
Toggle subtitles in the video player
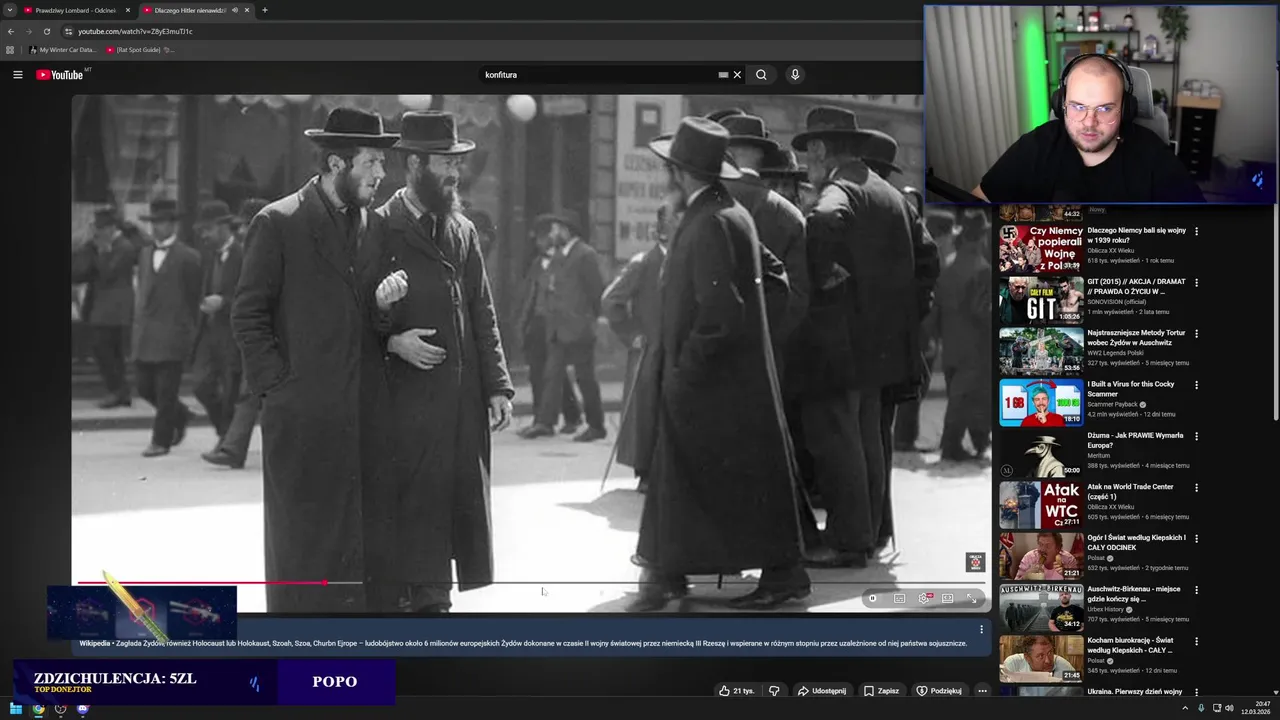click(899, 598)
